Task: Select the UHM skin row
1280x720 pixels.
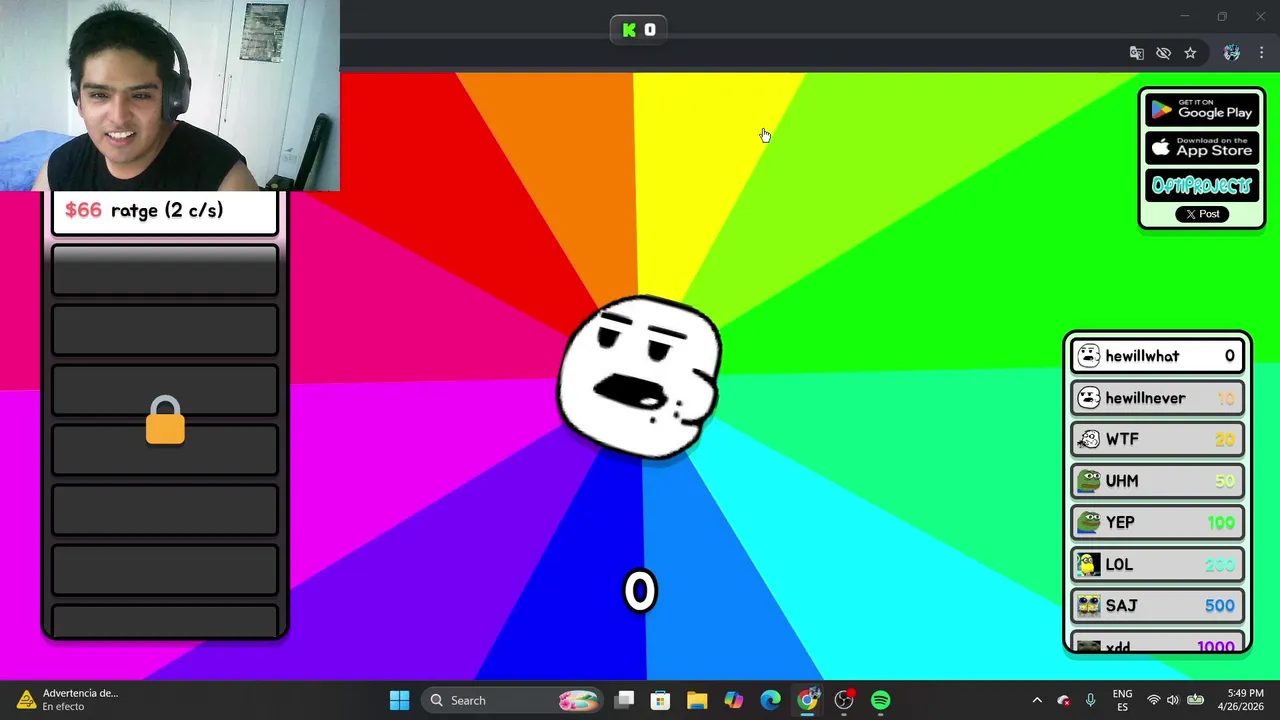Action: pyautogui.click(x=1157, y=481)
